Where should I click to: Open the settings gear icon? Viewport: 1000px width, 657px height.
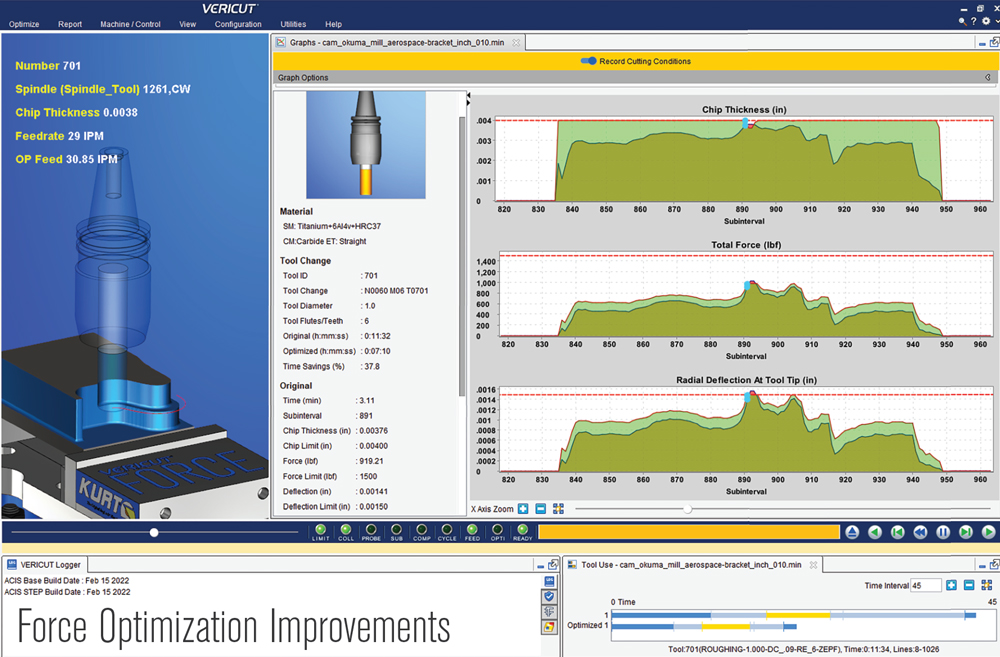(985, 21)
